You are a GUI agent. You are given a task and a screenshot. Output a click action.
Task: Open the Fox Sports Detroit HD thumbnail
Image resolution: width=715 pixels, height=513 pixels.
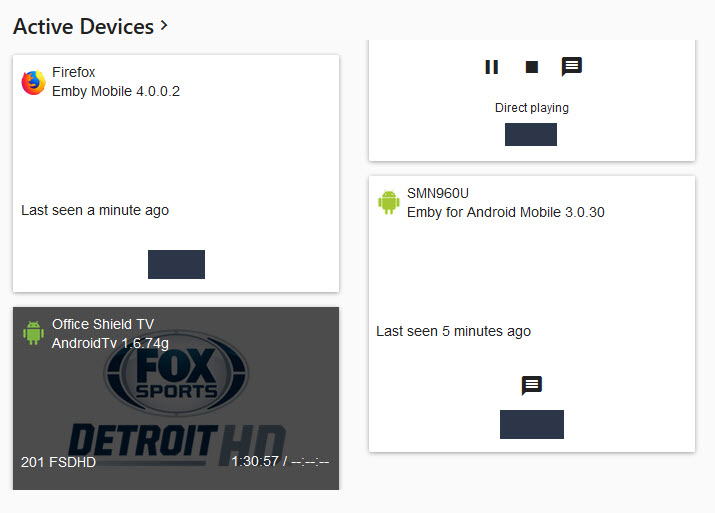176,399
